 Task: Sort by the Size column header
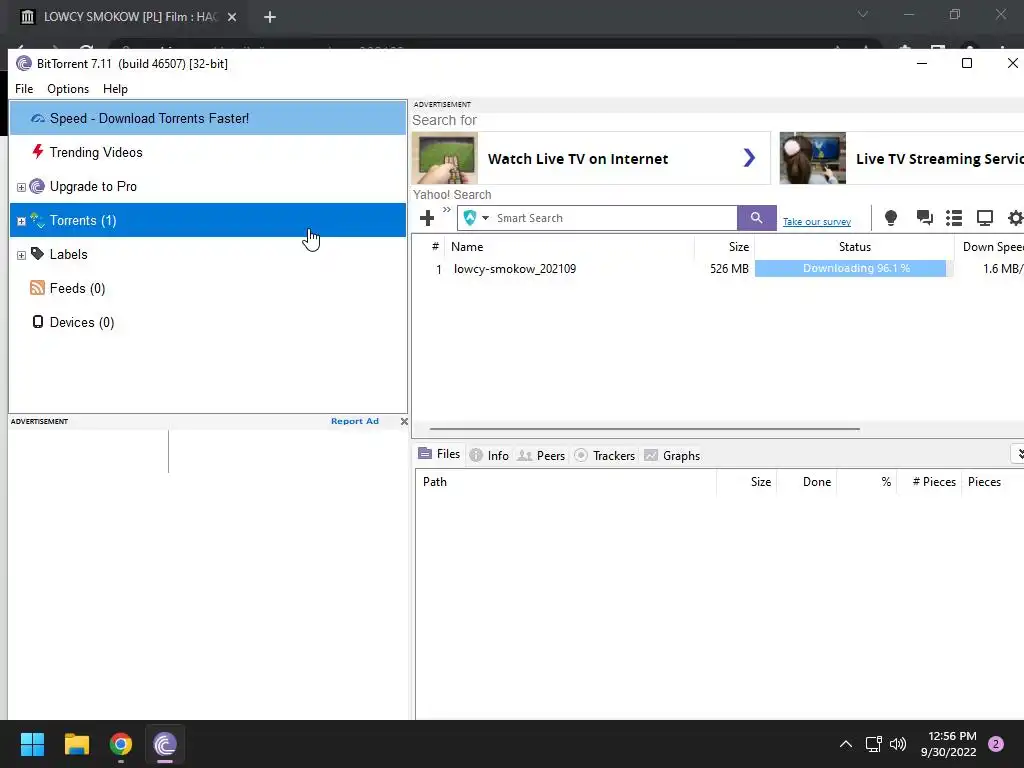(724, 247)
